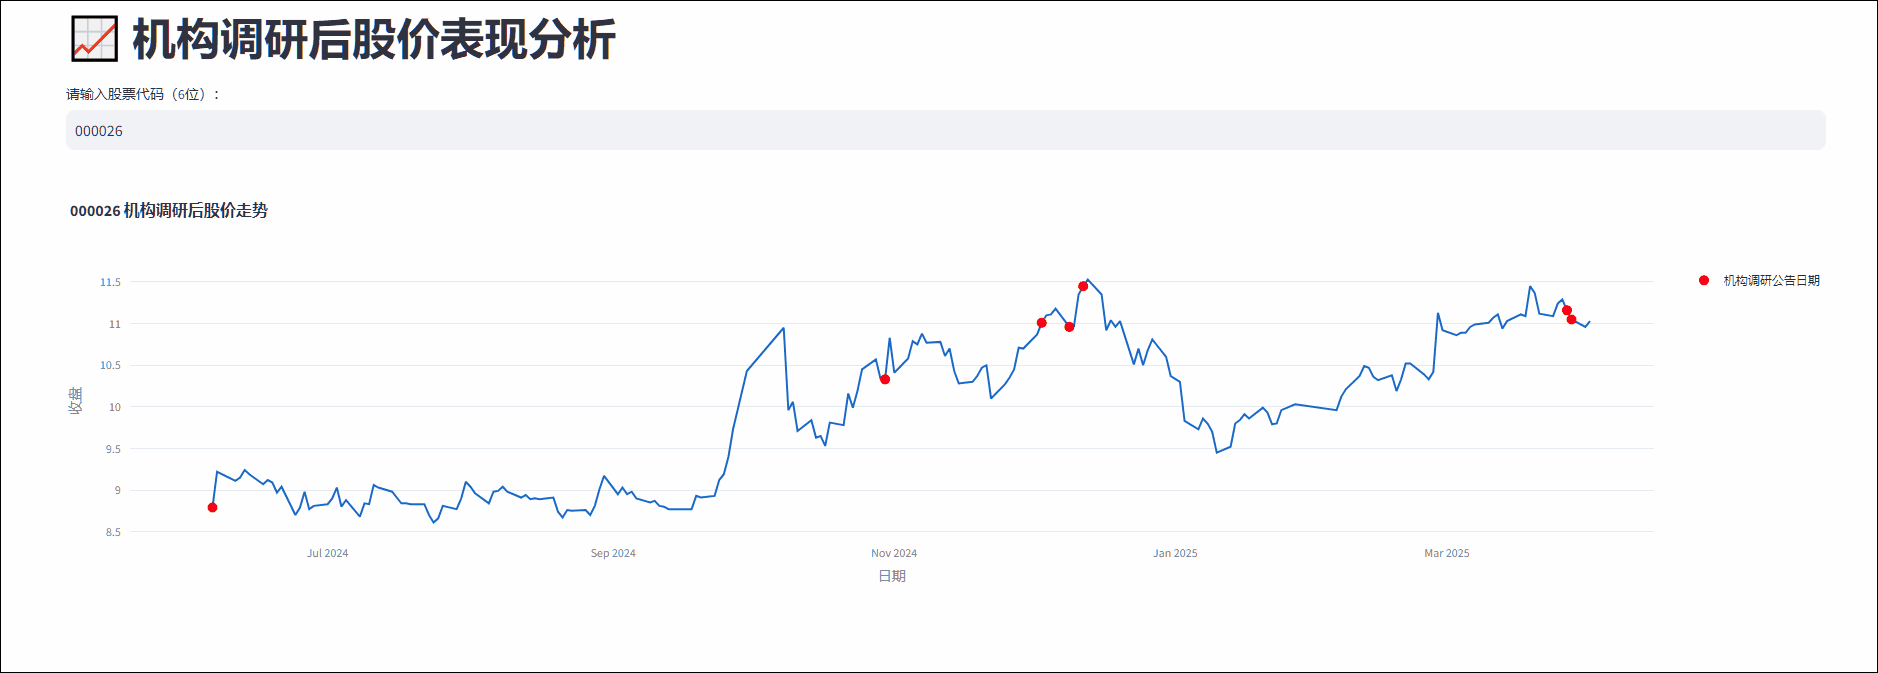Click the upper red marker at the chart's right end

[1567, 311]
